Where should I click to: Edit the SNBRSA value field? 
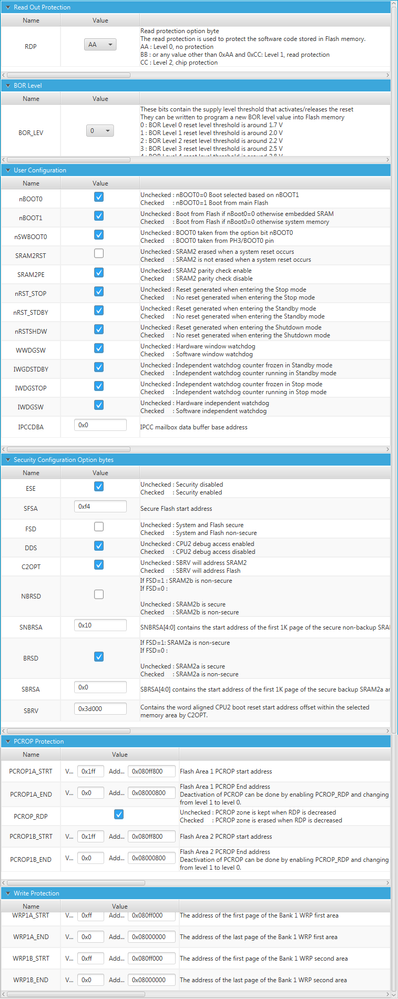point(100,626)
